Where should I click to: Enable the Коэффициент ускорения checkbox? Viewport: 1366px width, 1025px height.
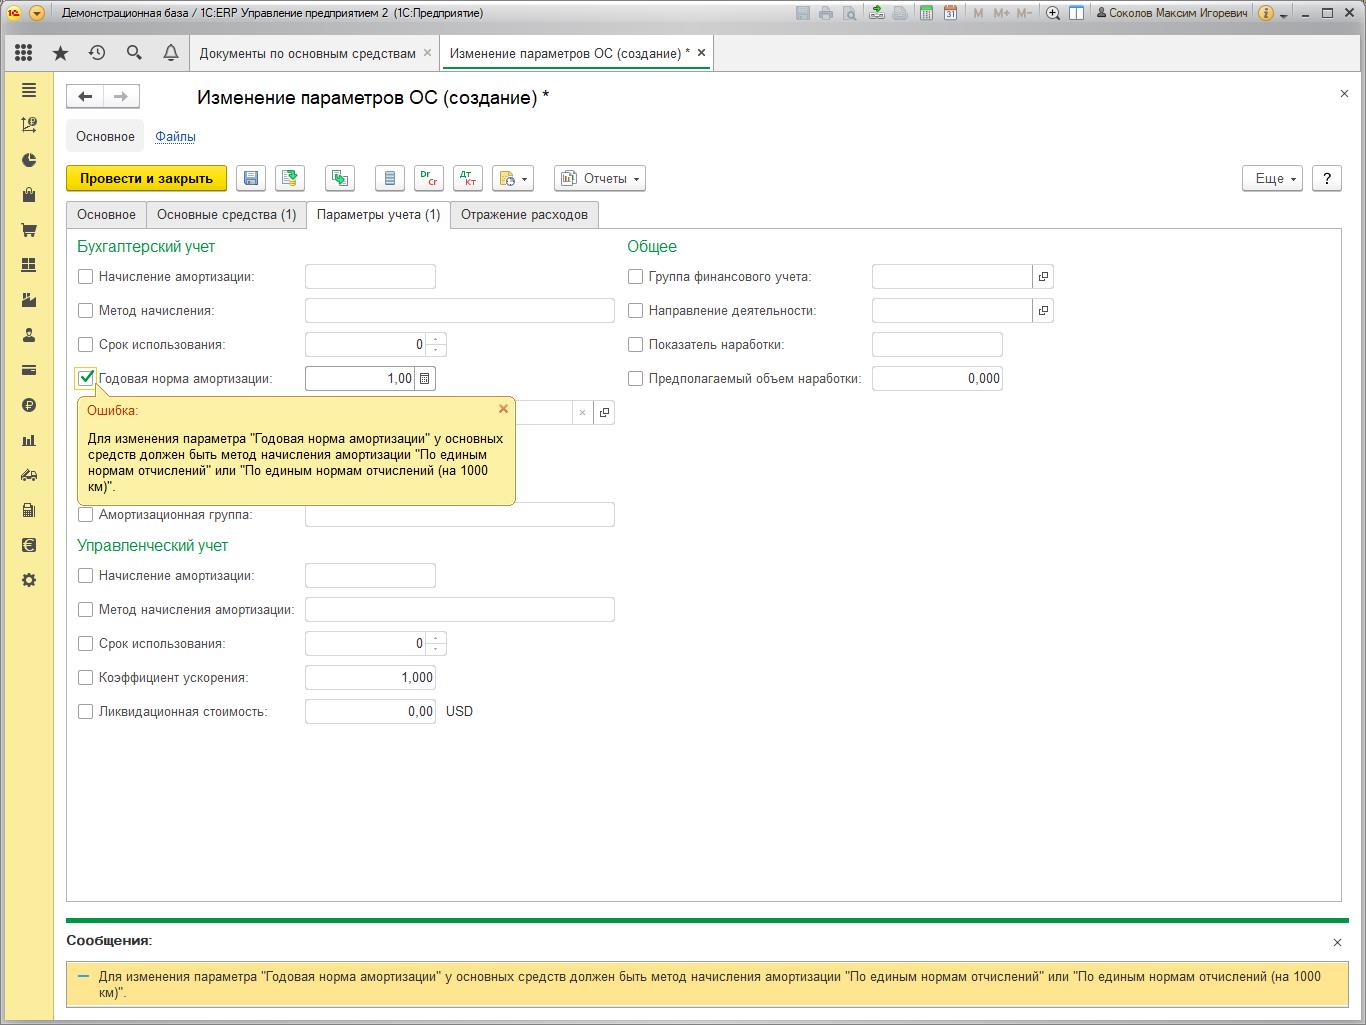(86, 678)
